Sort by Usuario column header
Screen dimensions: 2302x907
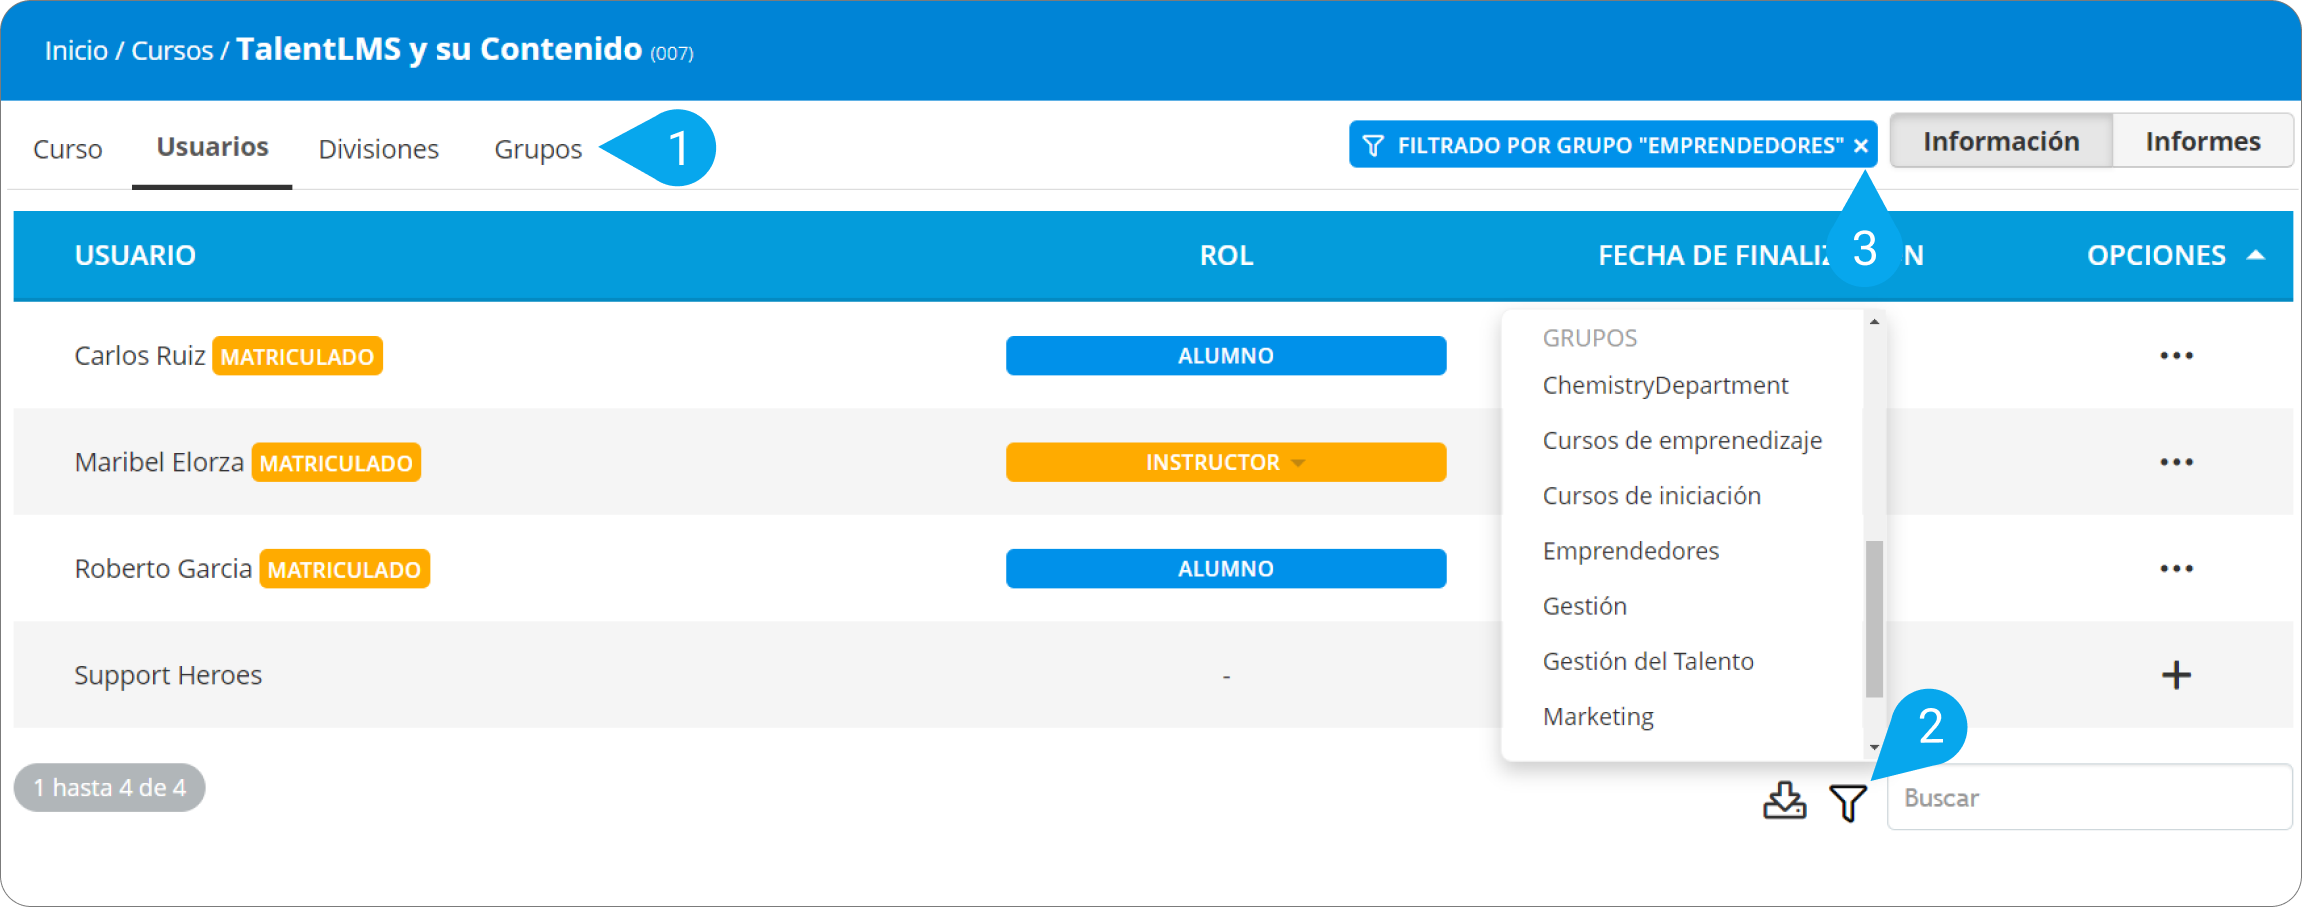point(135,255)
